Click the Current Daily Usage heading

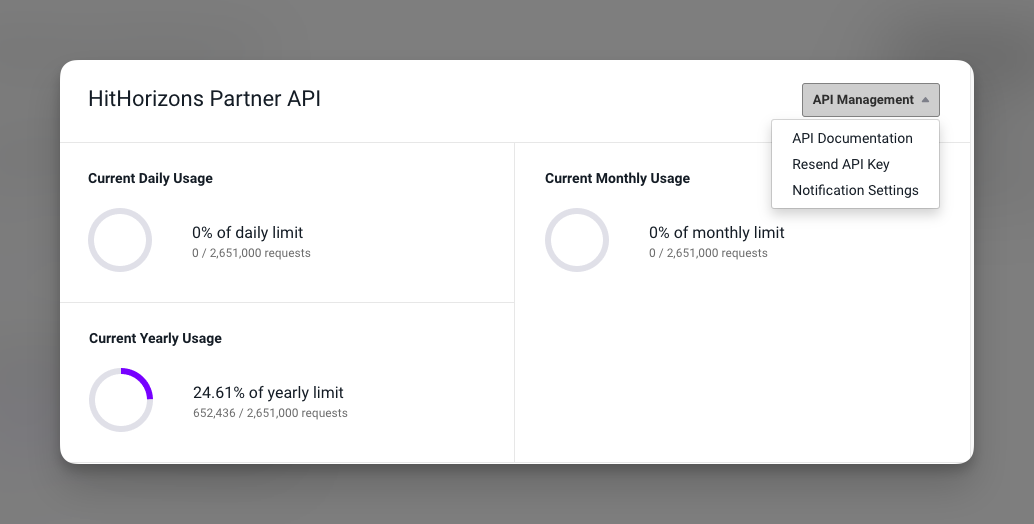[x=150, y=179]
